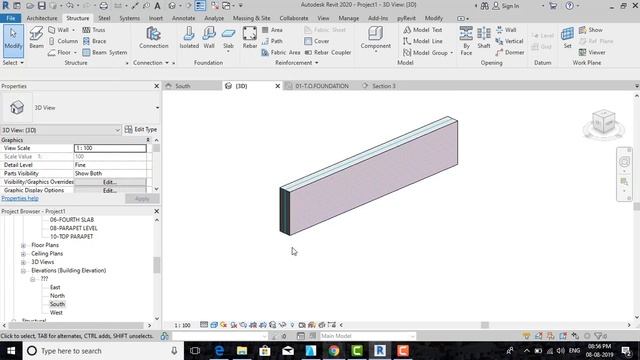This screenshot has height=360, width=640.
Task: Open the Select panel dropdown
Action: click(13, 63)
